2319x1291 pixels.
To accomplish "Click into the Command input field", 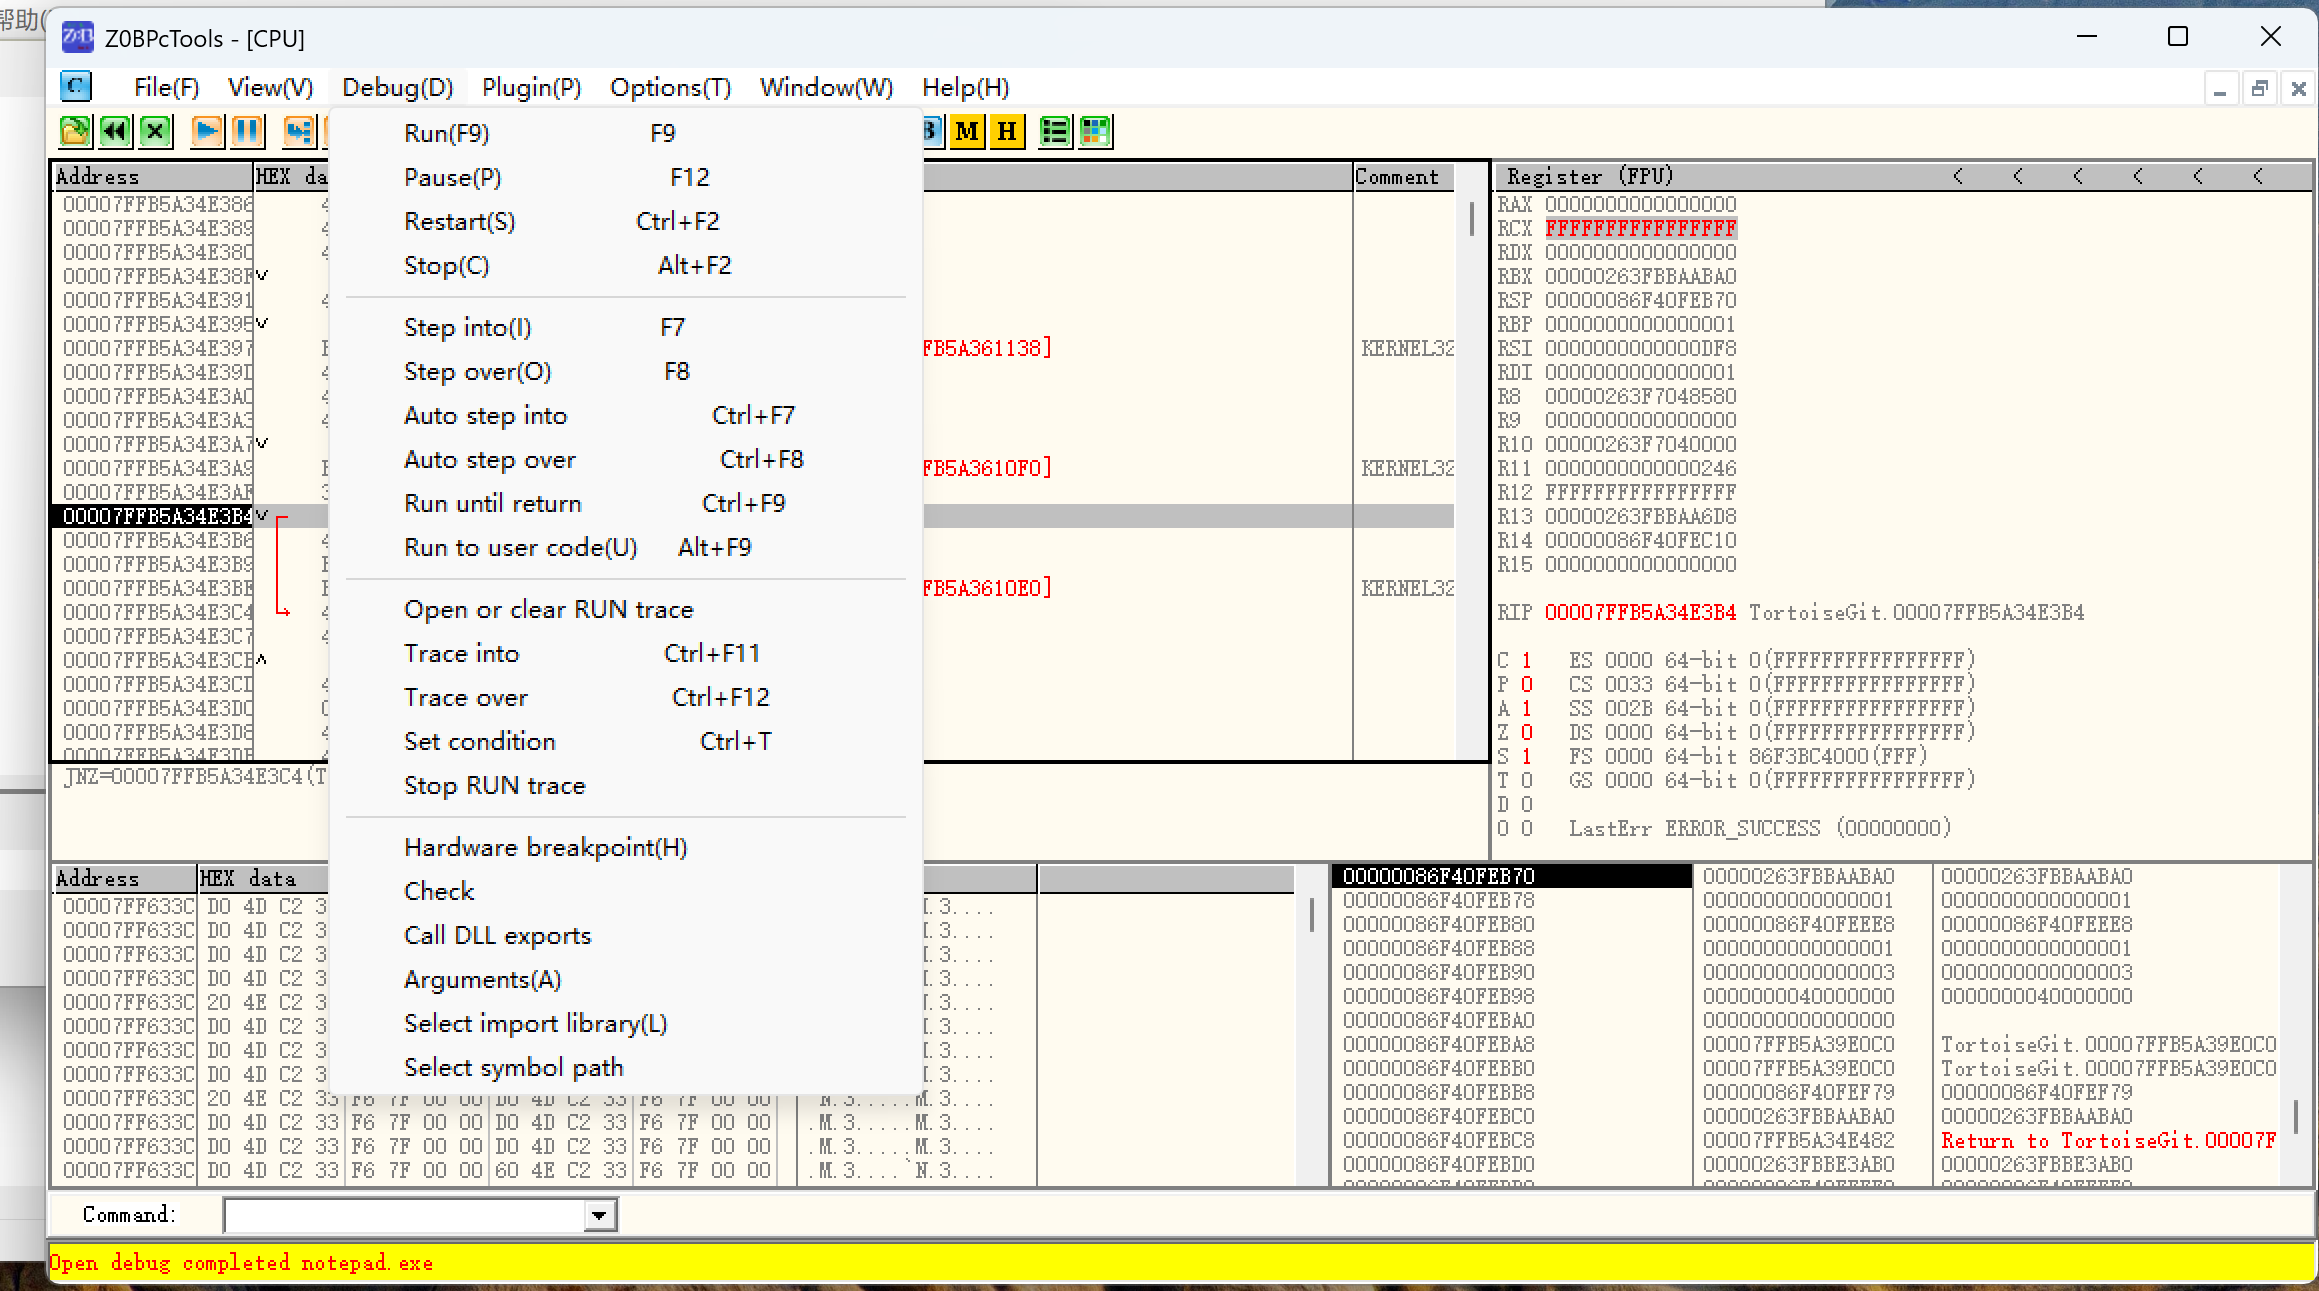I will coord(404,1215).
